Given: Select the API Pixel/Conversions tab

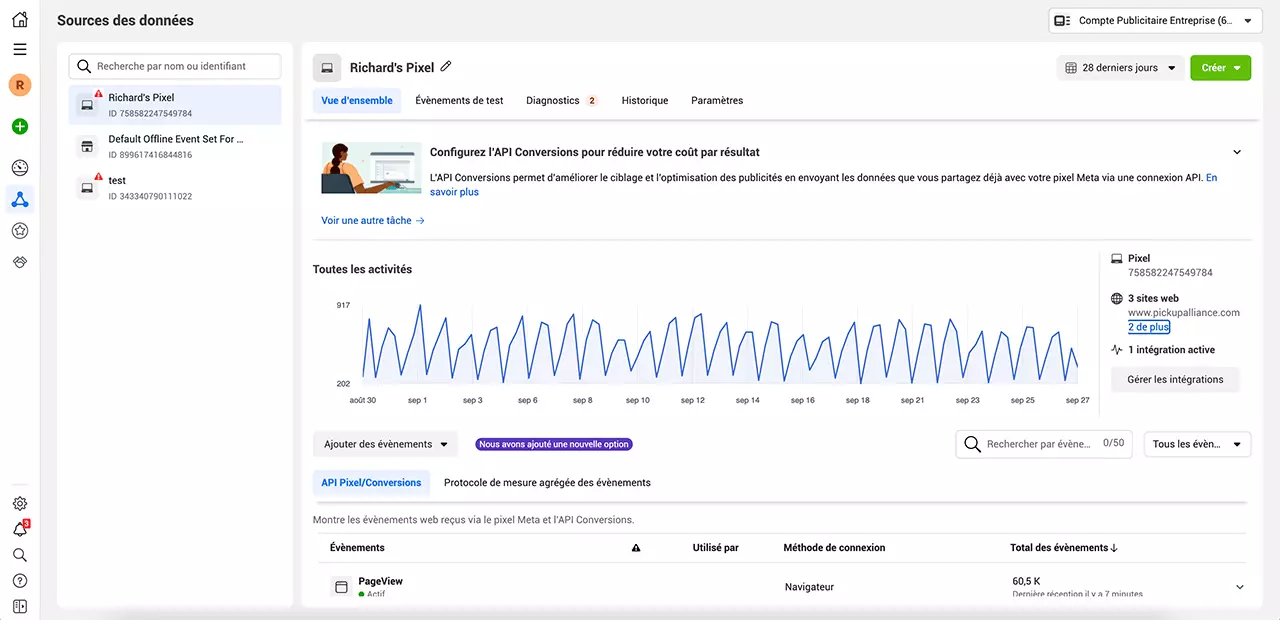Looking at the screenshot, I should pyautogui.click(x=371, y=482).
